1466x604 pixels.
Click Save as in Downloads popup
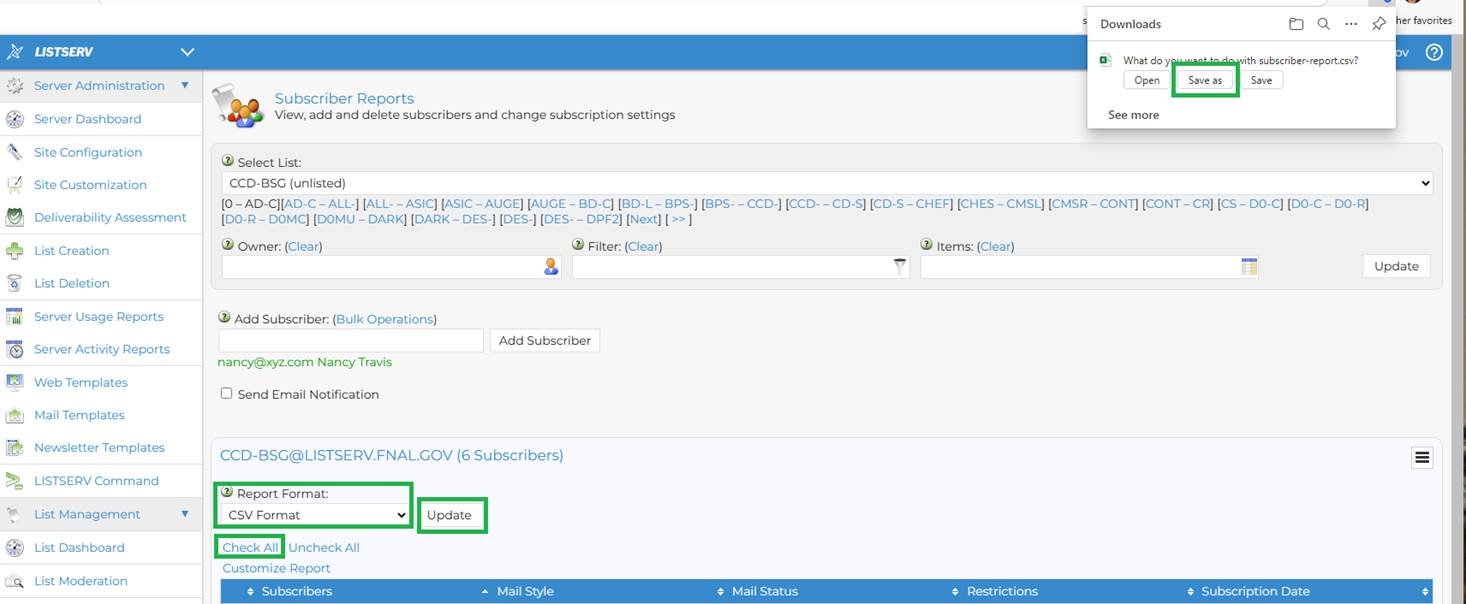click(1205, 80)
